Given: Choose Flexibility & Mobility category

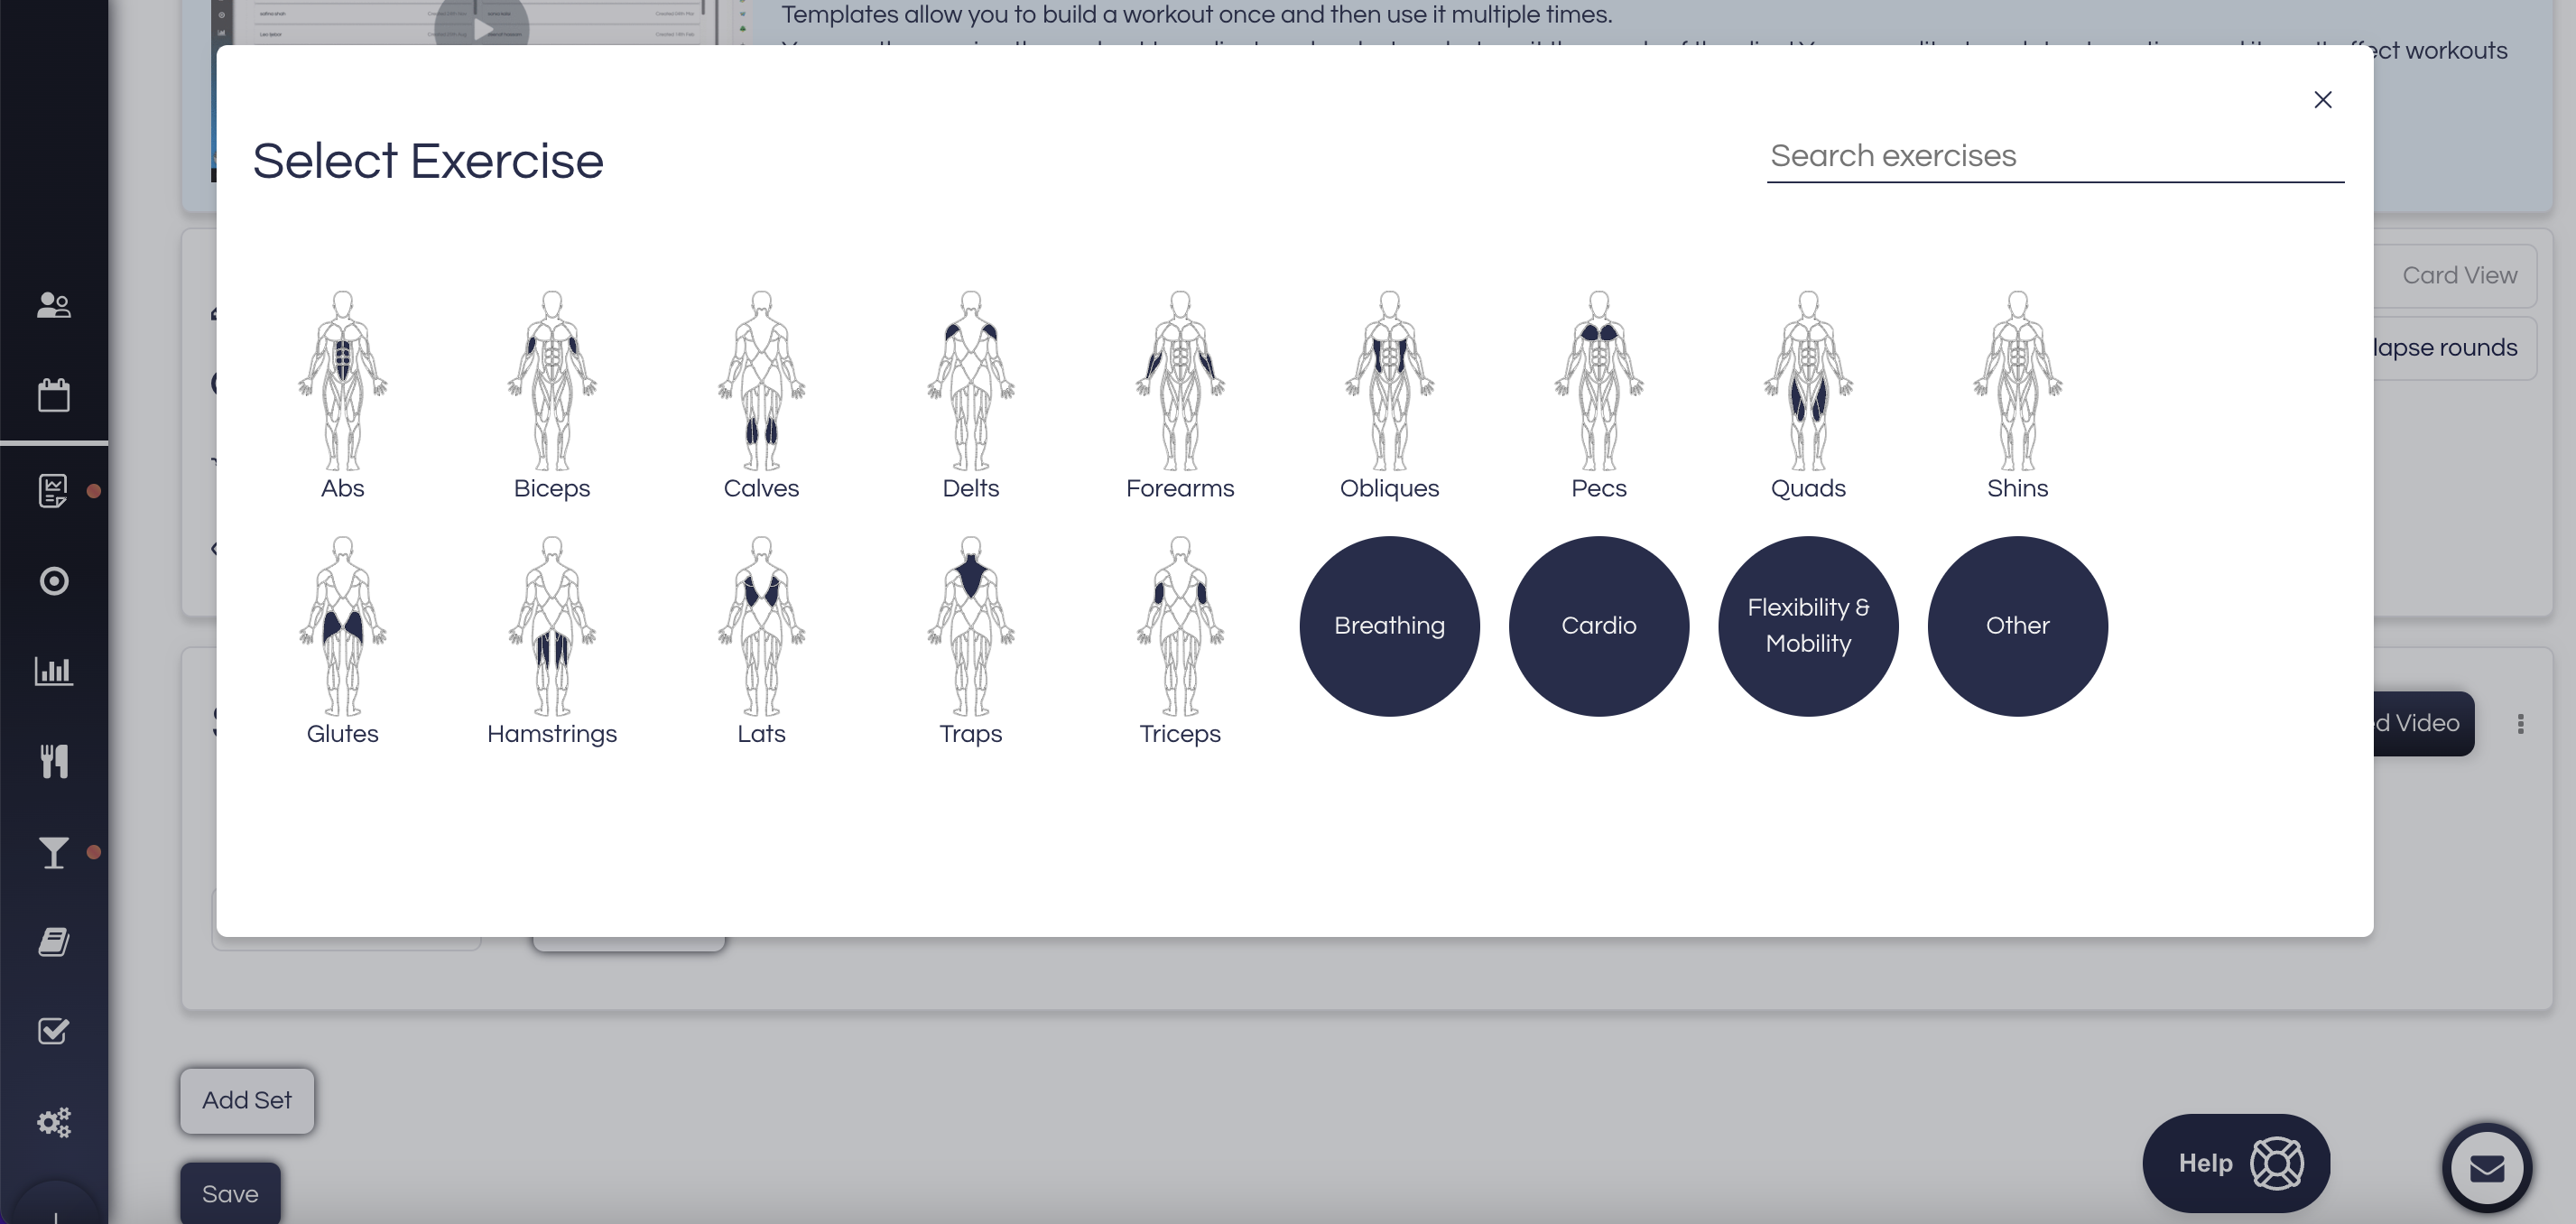Looking at the screenshot, I should point(1808,626).
